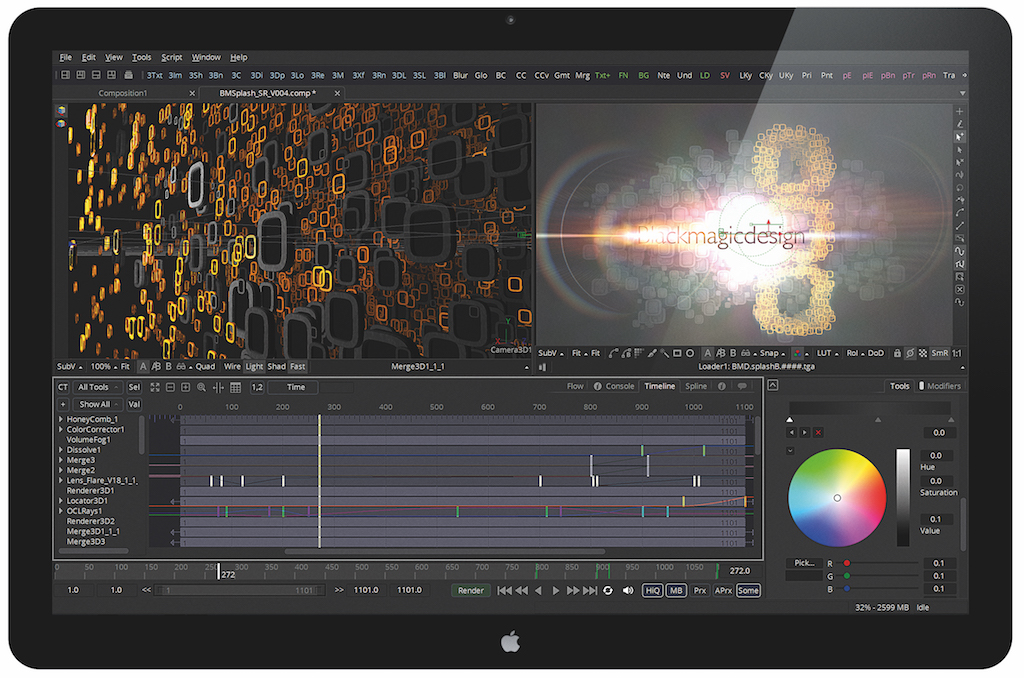Viewport: 1024px width, 678px height.
Task: Select the ellipse mask icon in right viewer
Action: [x=690, y=353]
